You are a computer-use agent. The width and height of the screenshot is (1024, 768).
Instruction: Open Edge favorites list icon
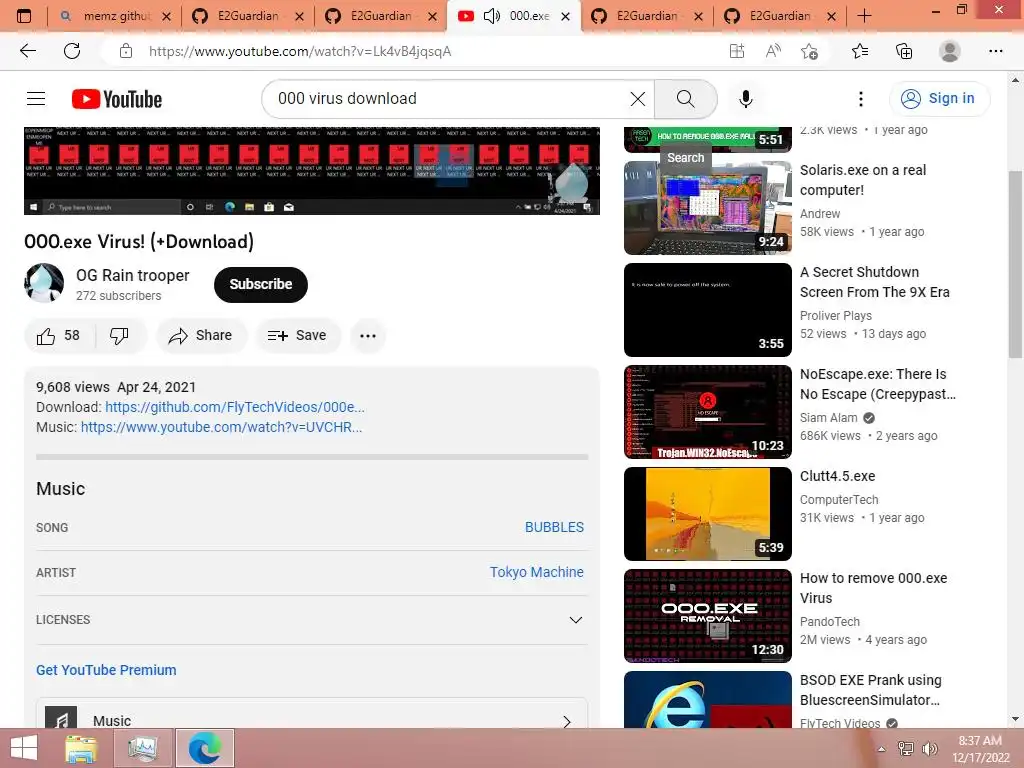pyautogui.click(x=860, y=51)
